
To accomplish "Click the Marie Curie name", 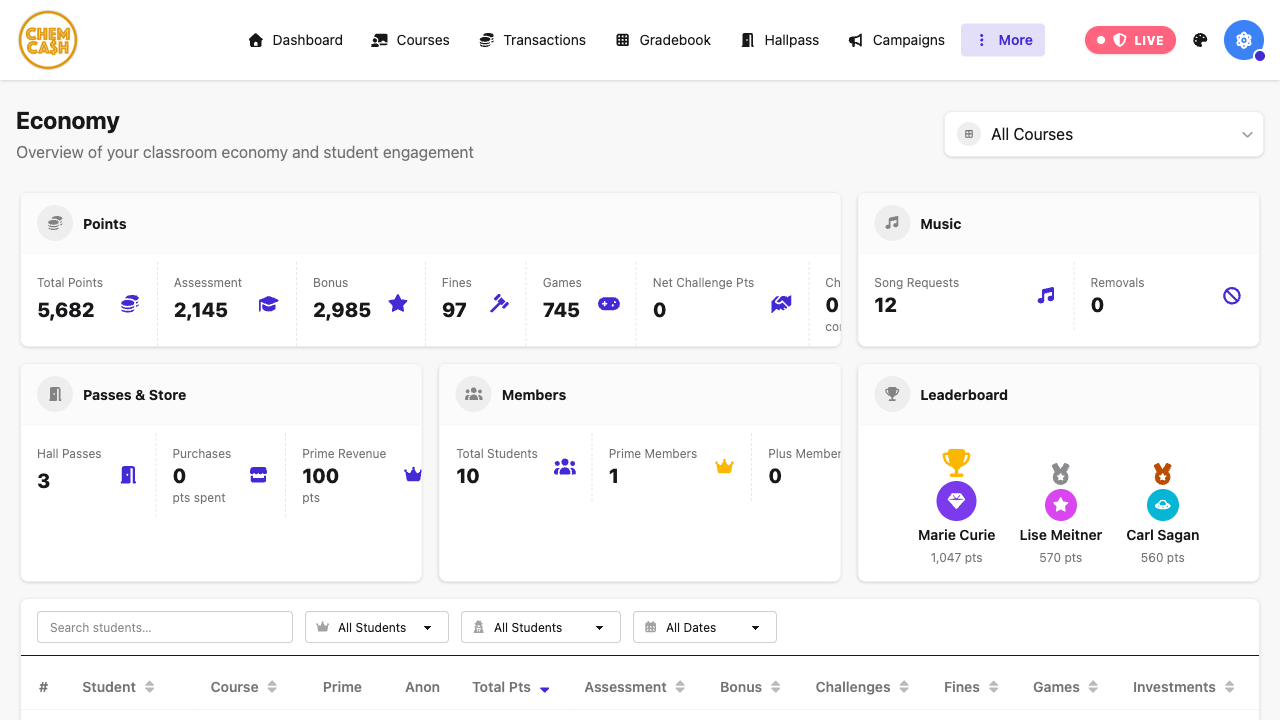I will (x=957, y=535).
